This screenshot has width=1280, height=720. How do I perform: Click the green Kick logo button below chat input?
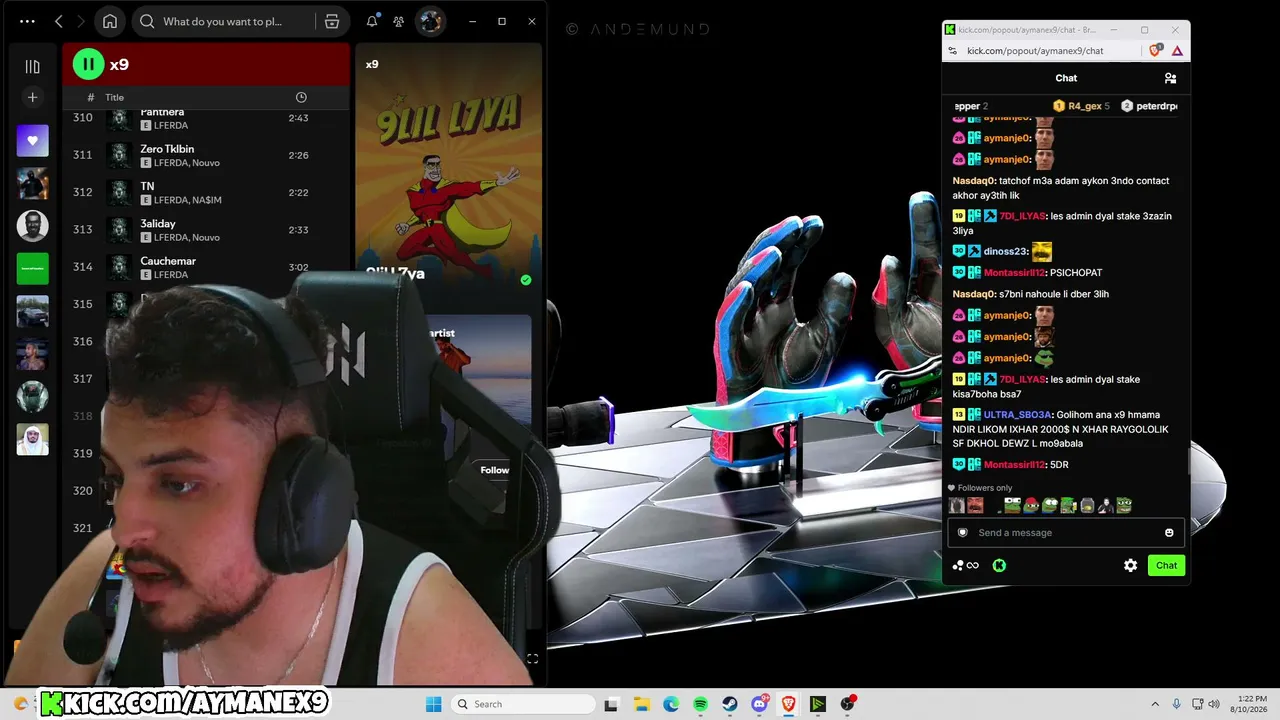[999, 566]
